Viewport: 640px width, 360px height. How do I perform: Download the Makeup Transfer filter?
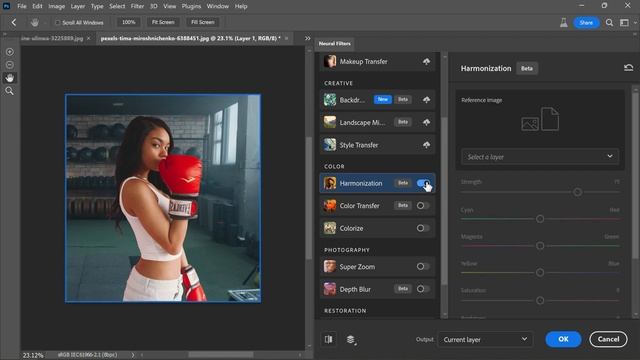[x=426, y=62]
